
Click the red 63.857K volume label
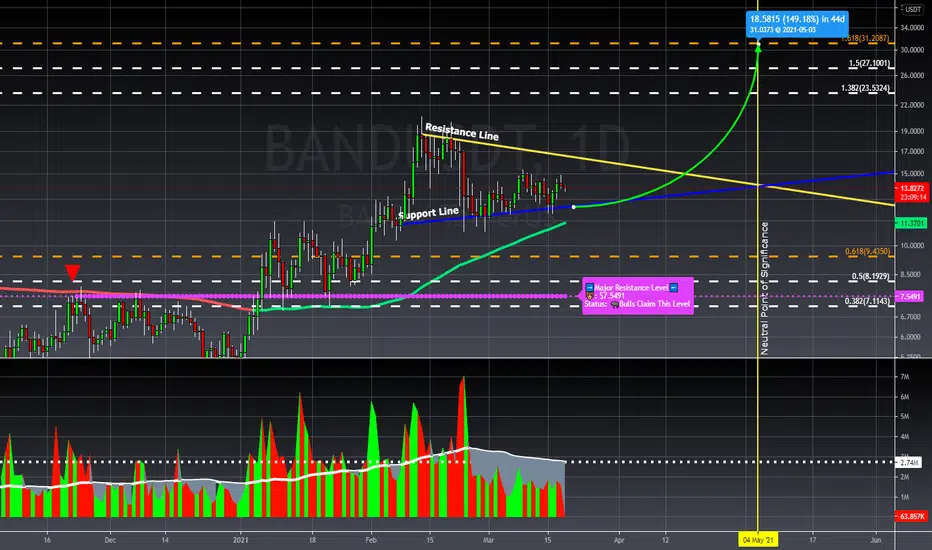click(912, 516)
